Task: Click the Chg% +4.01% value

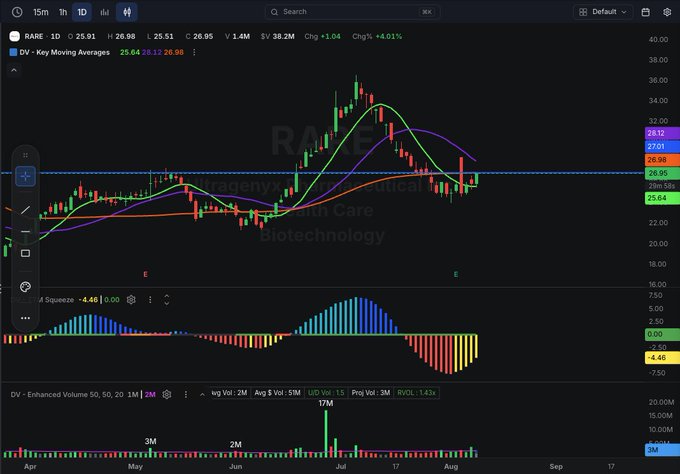Action: click(377, 36)
